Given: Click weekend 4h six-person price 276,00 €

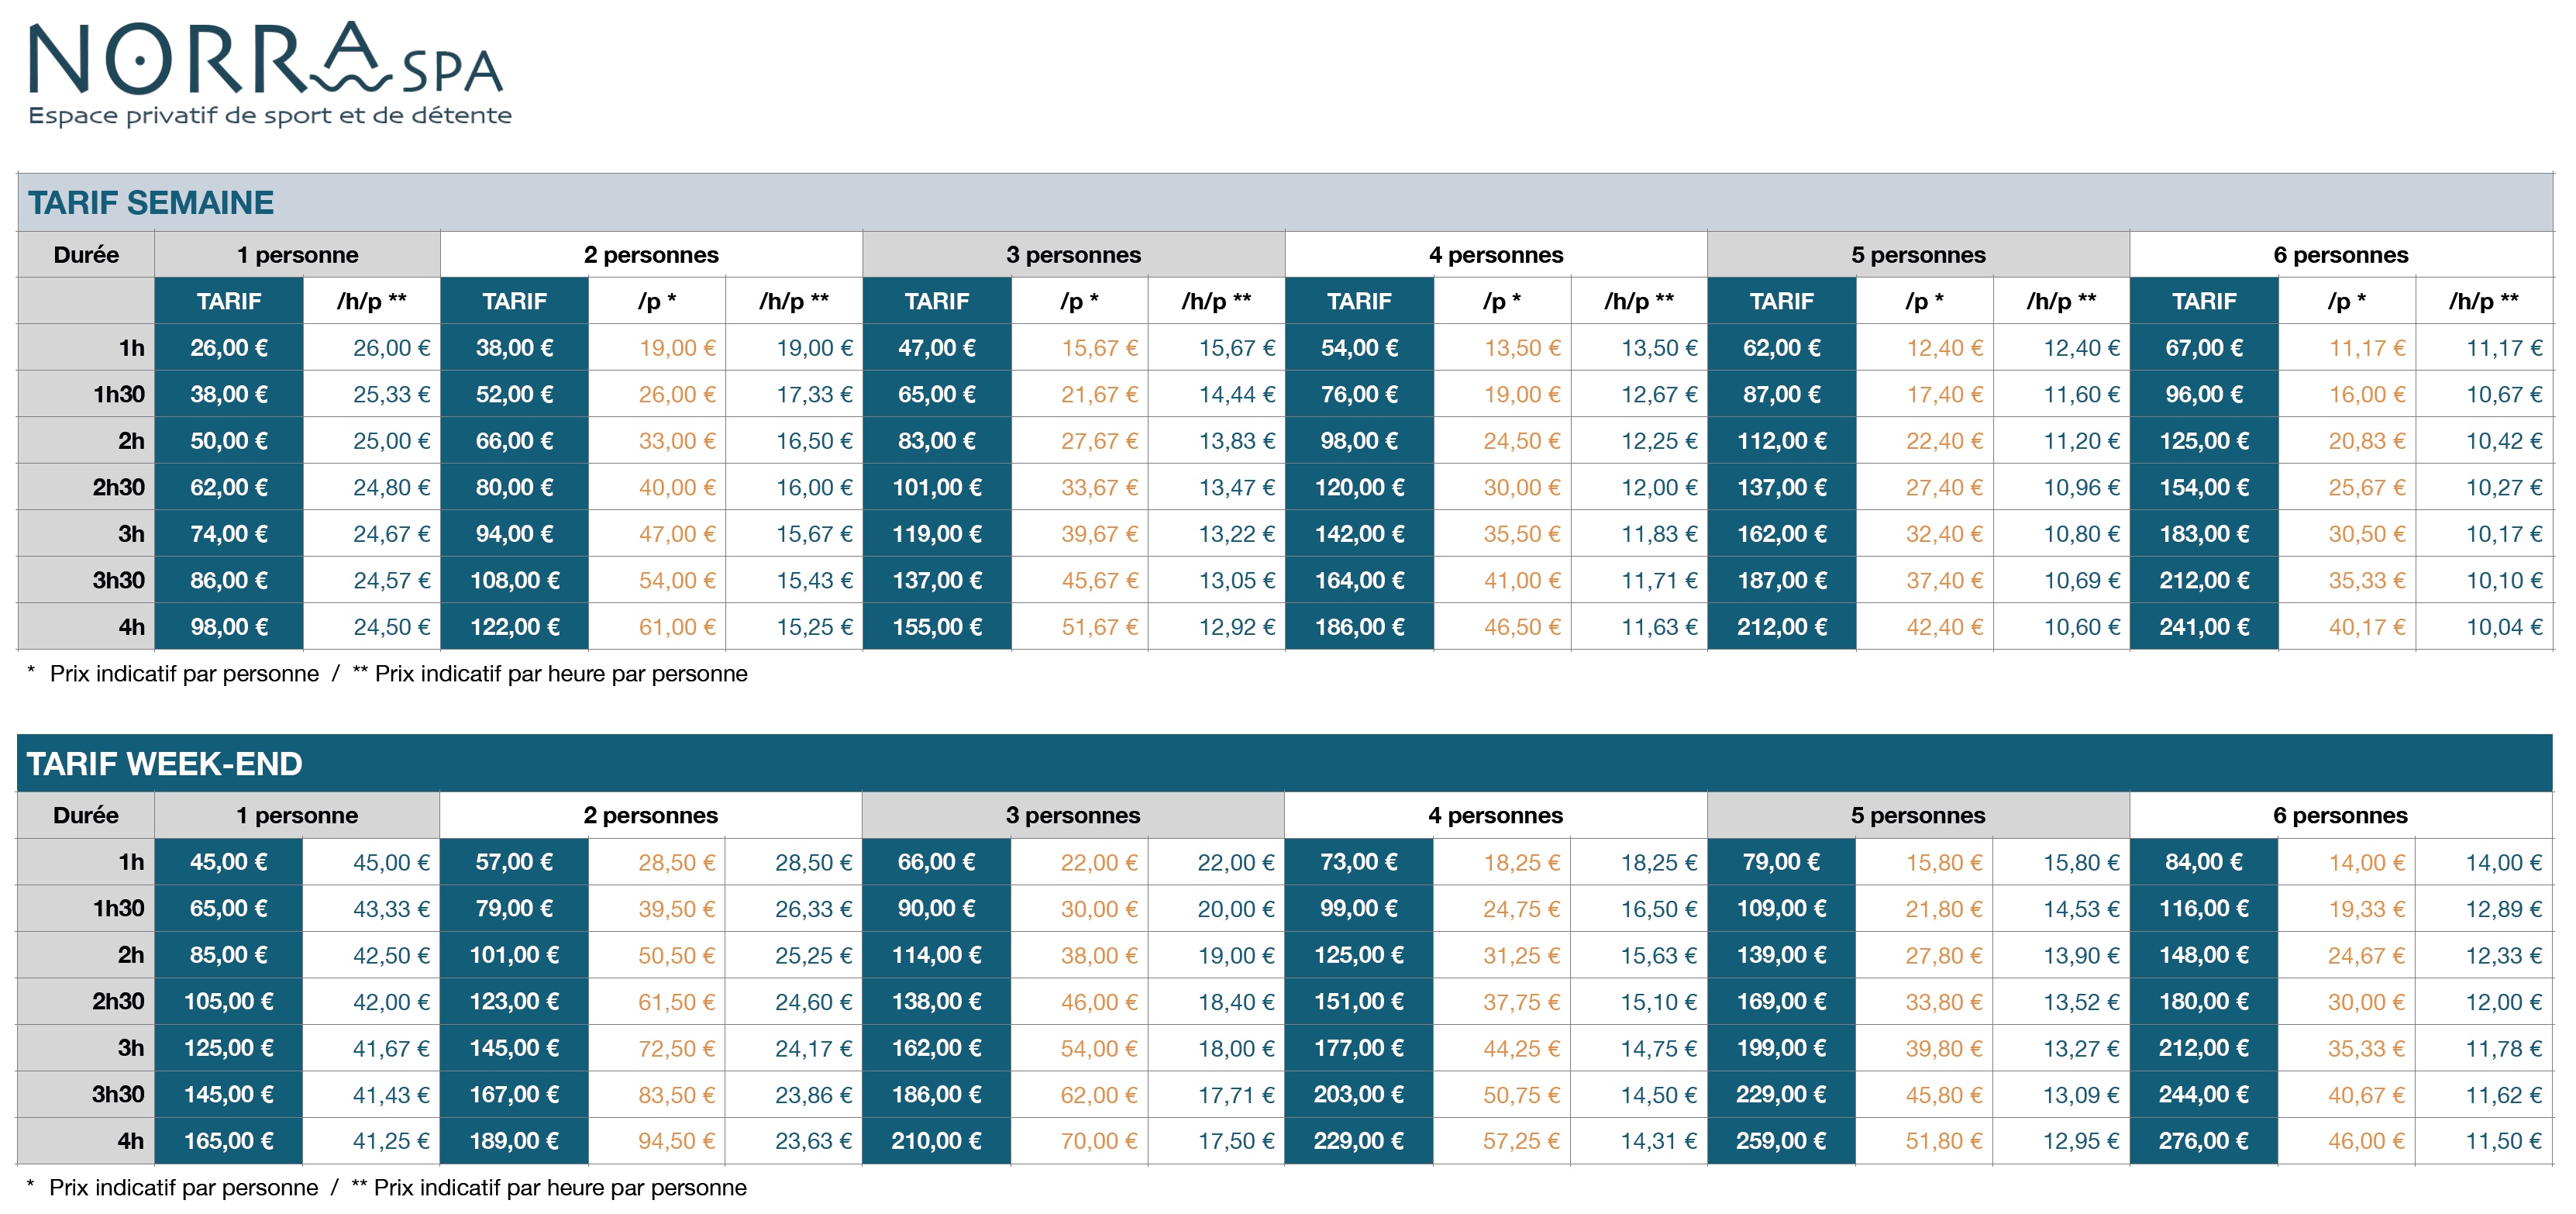Looking at the screenshot, I should (2203, 1141).
